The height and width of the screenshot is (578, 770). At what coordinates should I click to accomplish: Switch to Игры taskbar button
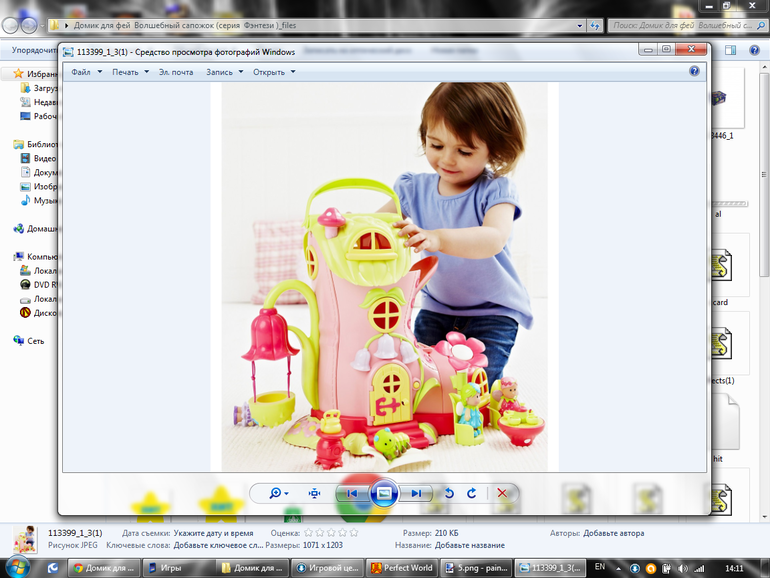point(178,568)
